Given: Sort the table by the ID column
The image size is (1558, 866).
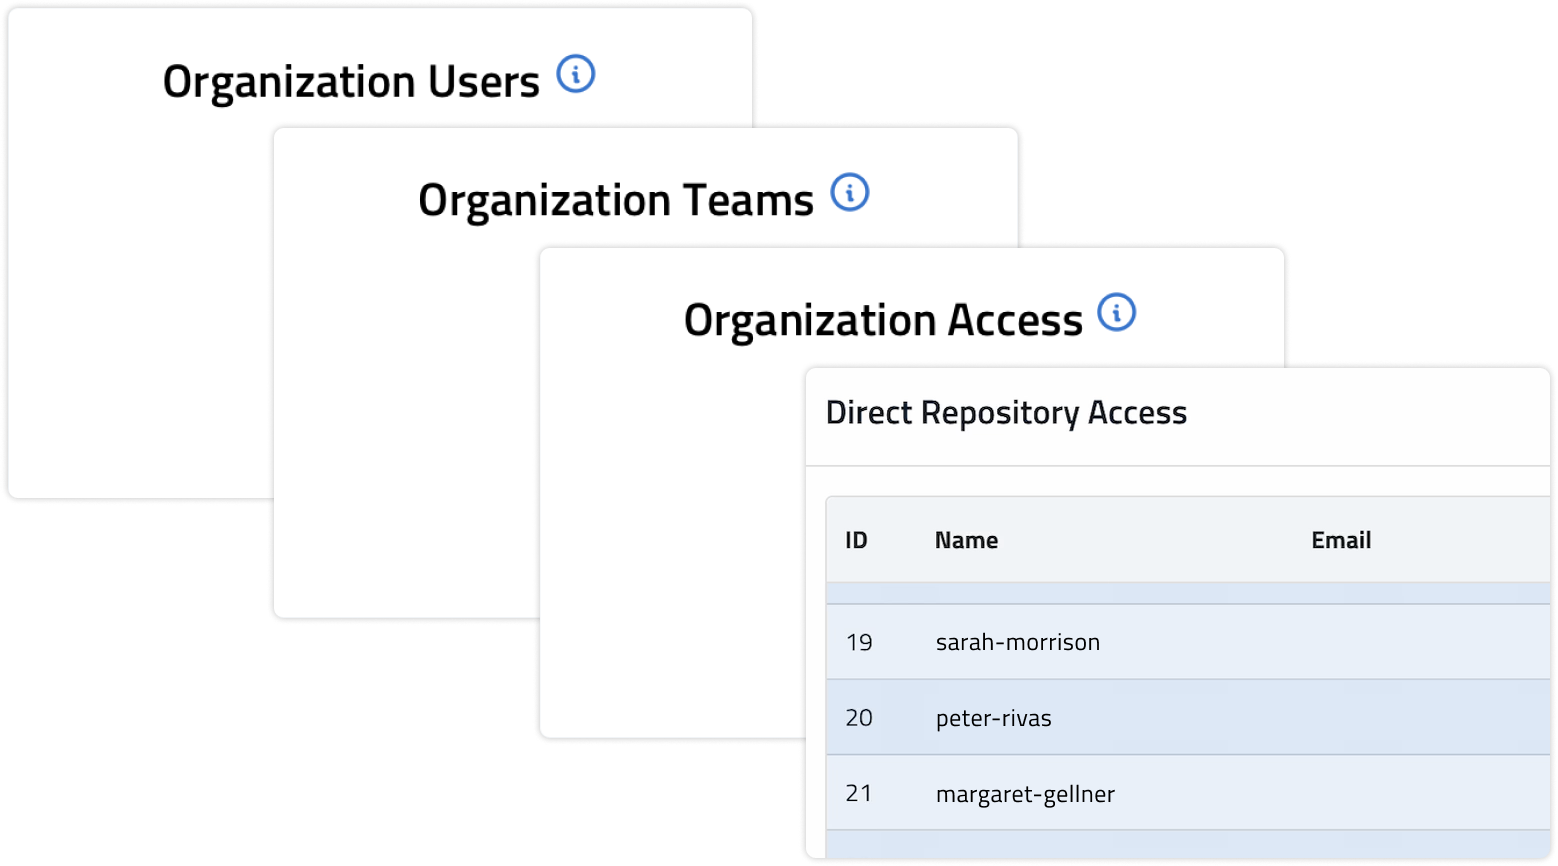Looking at the screenshot, I should 858,540.
